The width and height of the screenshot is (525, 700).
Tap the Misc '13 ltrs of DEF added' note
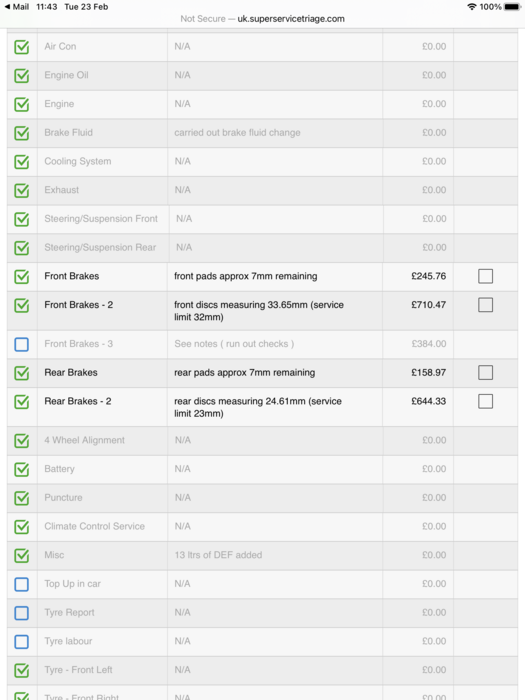click(218, 555)
